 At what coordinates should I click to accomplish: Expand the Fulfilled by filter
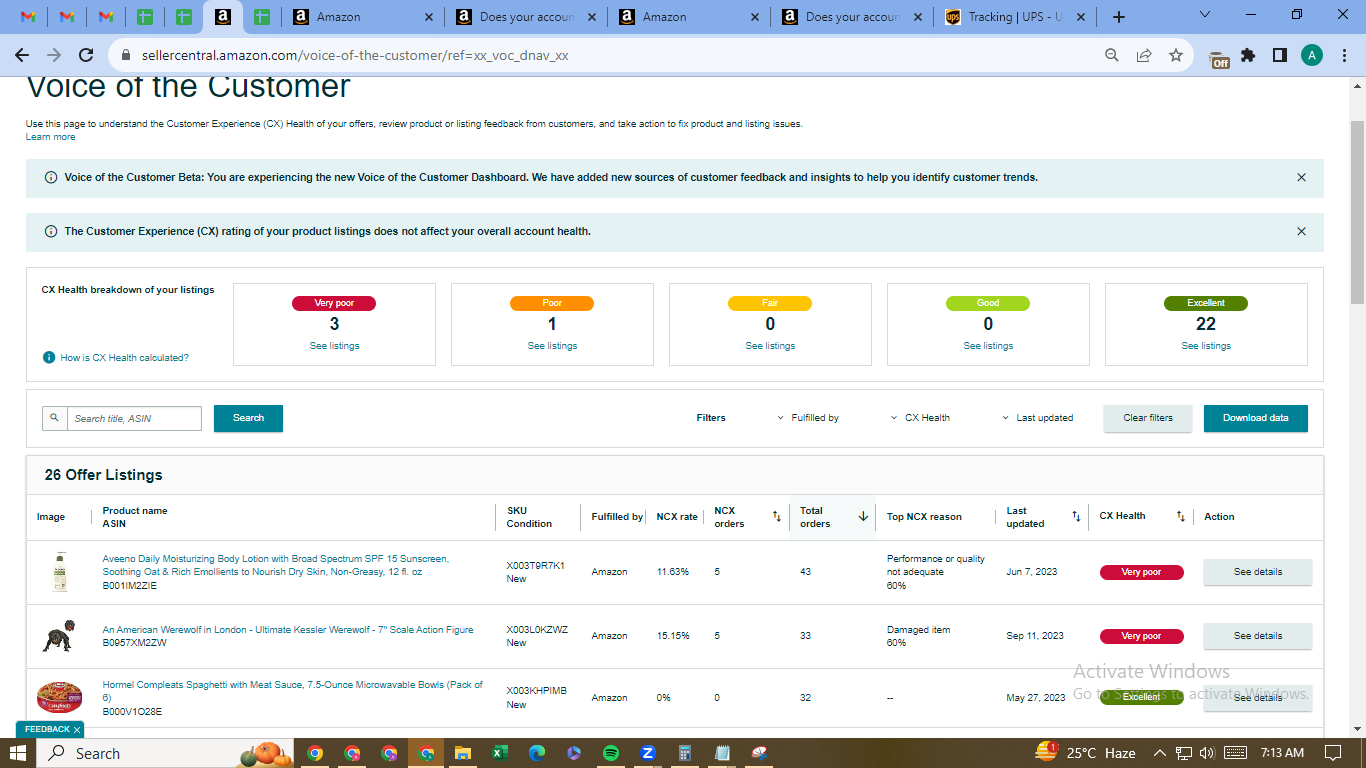[808, 418]
